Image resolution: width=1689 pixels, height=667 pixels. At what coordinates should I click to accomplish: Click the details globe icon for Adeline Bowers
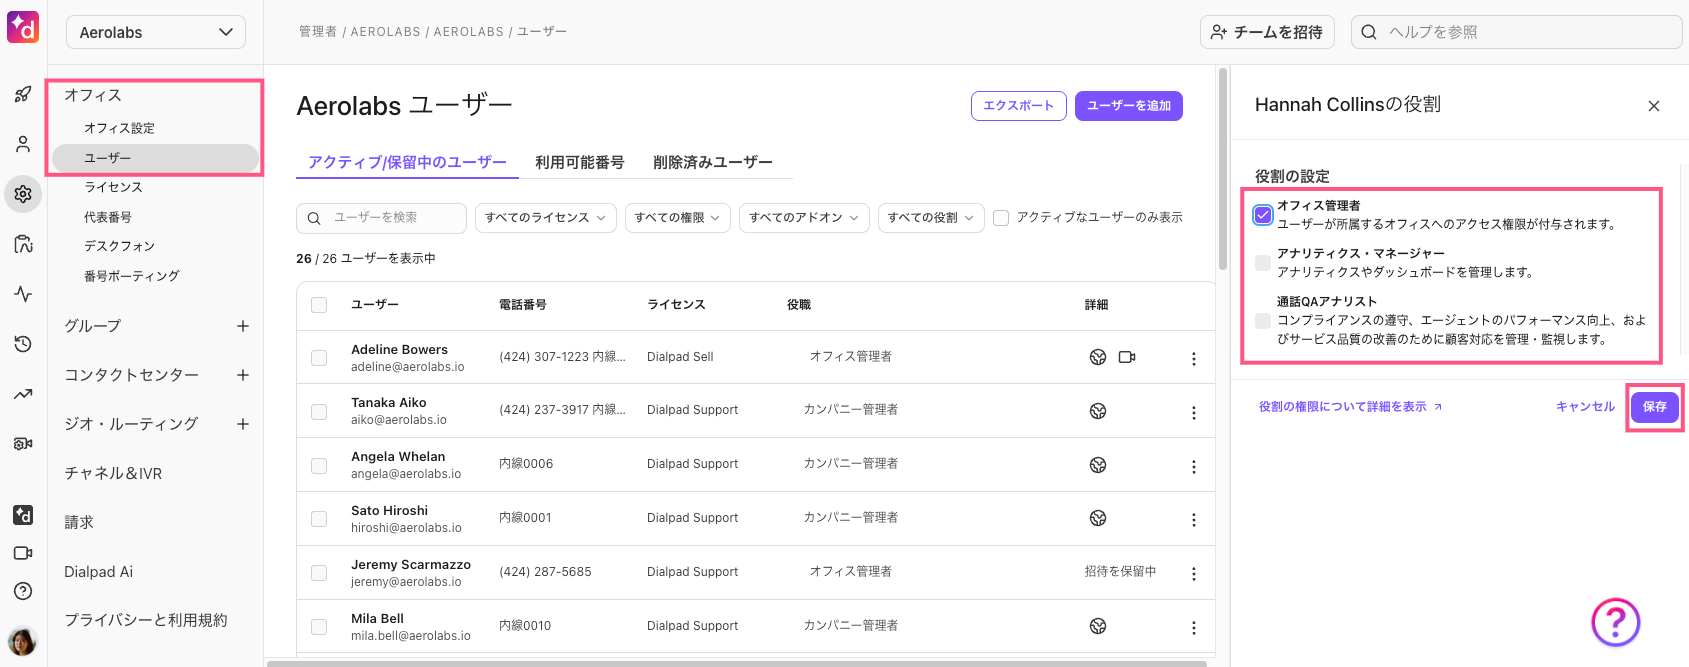click(1098, 357)
